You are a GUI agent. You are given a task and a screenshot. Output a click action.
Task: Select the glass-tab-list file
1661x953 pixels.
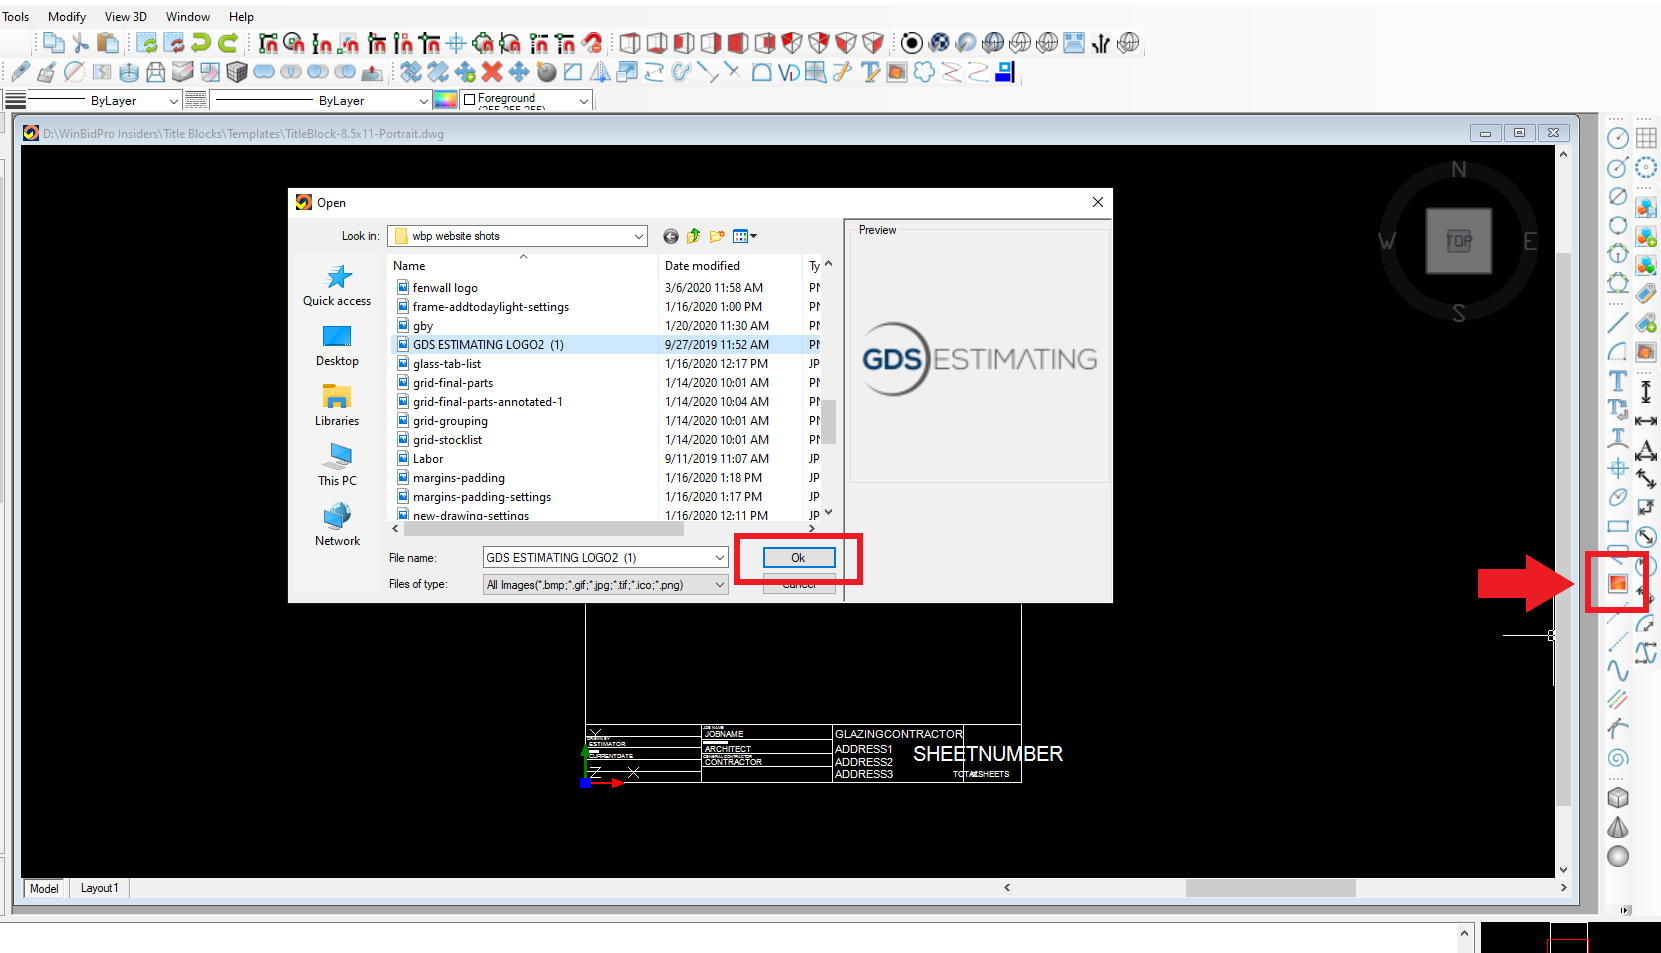(x=447, y=364)
